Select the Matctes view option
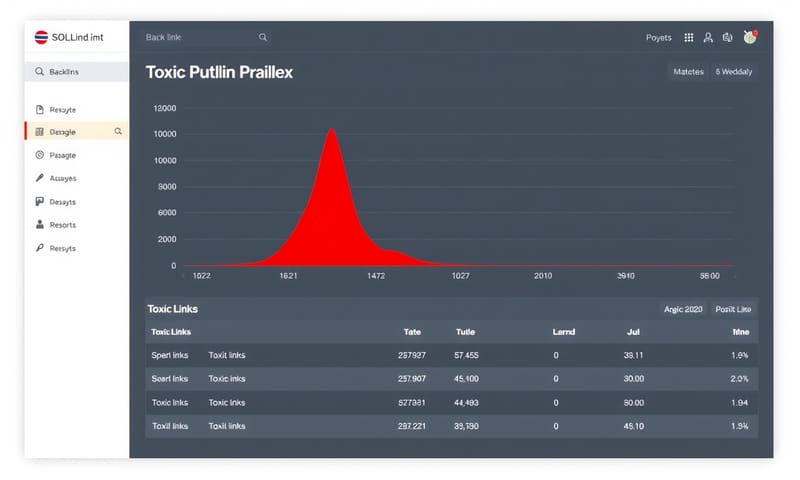 (x=688, y=72)
